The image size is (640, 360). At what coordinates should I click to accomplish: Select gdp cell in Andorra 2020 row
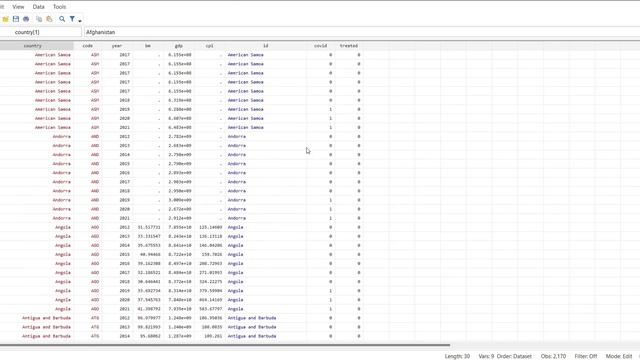[x=180, y=209]
